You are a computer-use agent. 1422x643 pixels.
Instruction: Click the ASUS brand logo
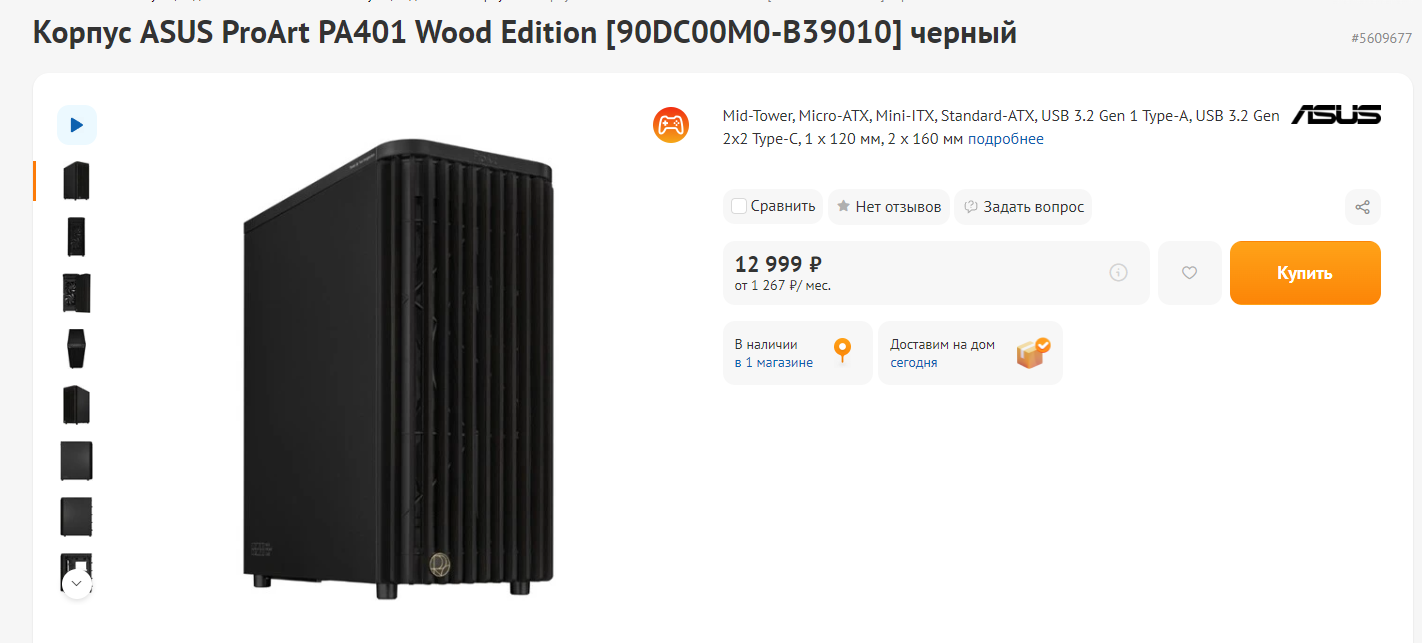click(1335, 115)
